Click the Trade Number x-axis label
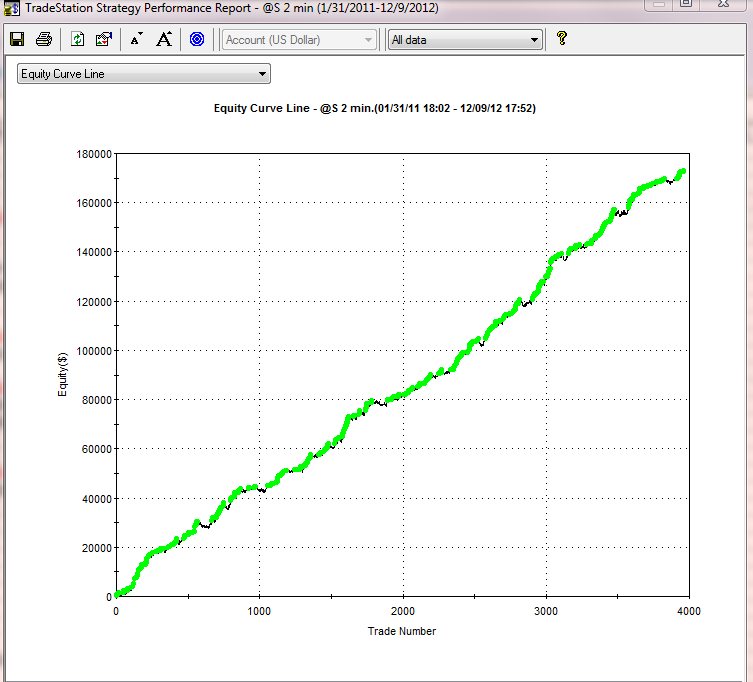The width and height of the screenshot is (753, 682). coord(402,631)
